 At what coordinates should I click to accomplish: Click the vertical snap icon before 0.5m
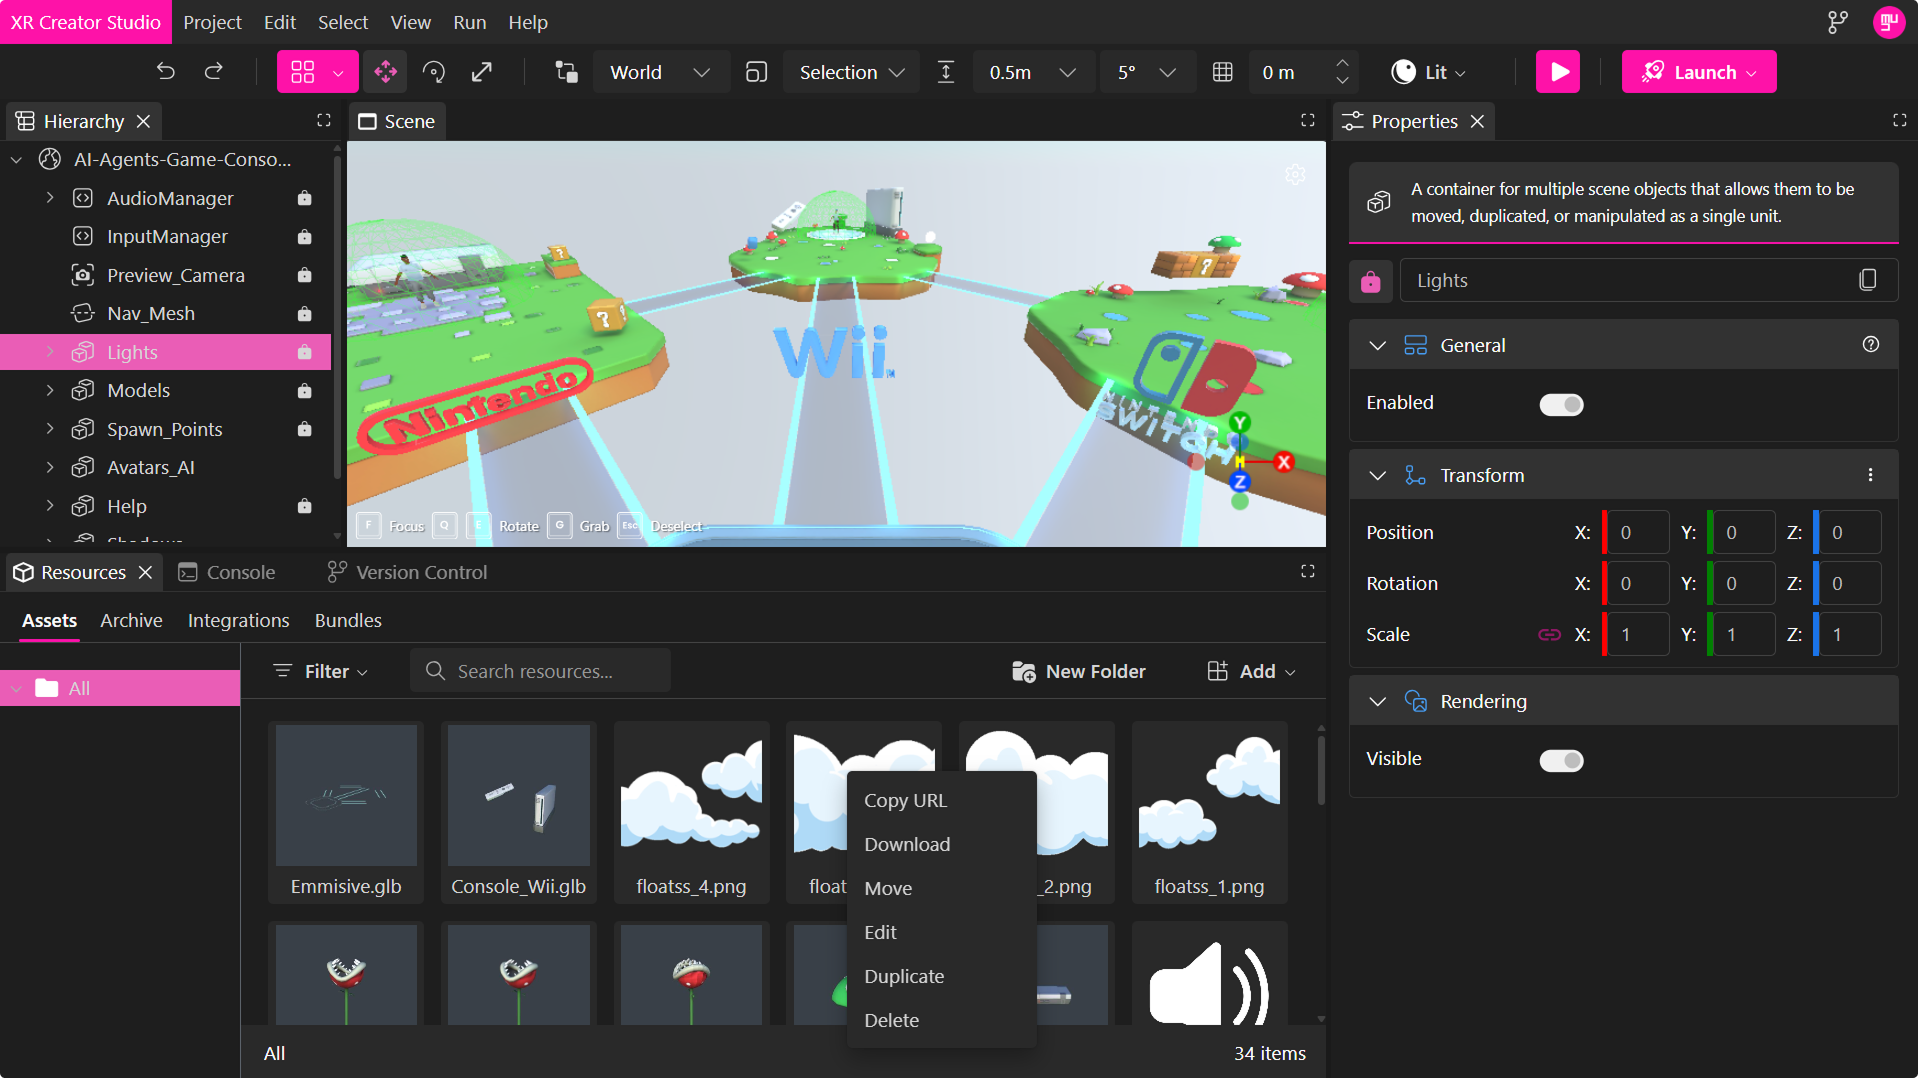click(x=946, y=72)
